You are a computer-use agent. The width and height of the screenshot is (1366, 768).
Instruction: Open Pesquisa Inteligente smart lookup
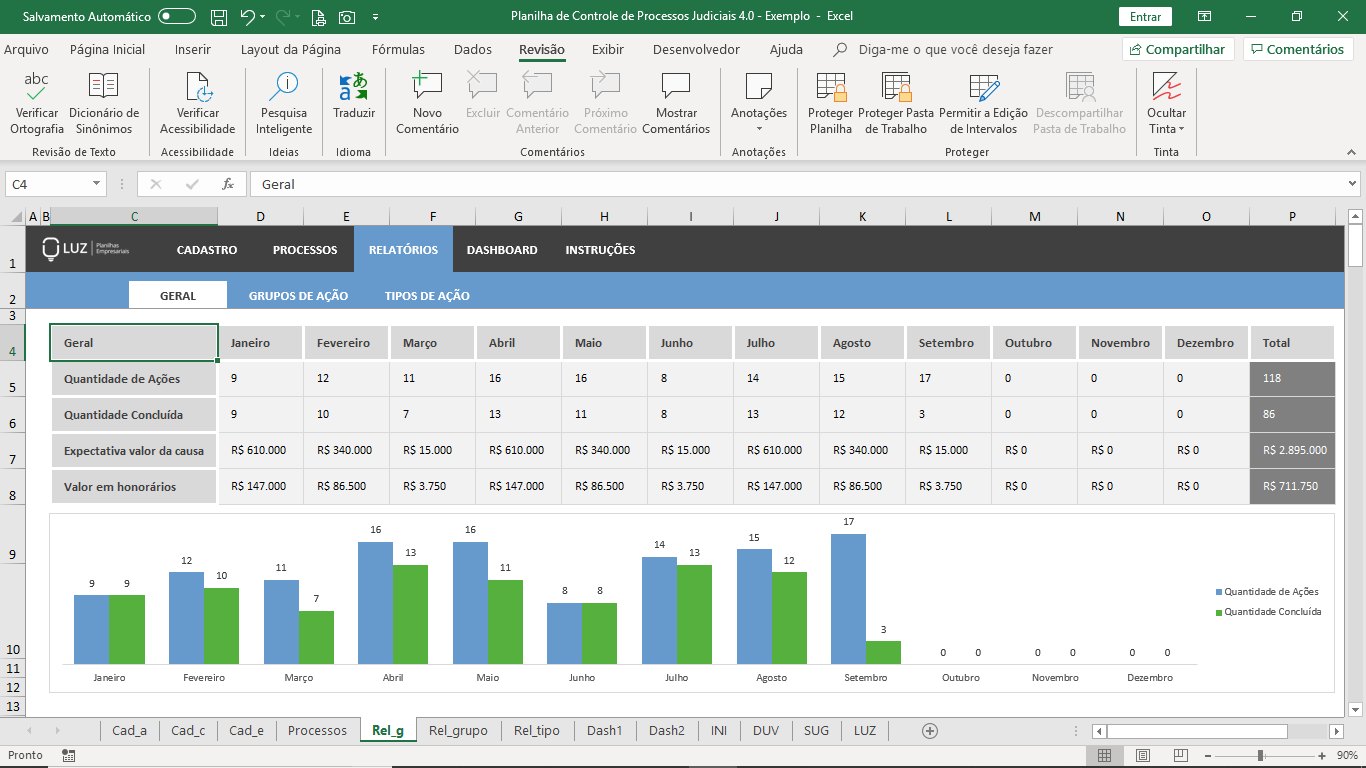tap(284, 87)
